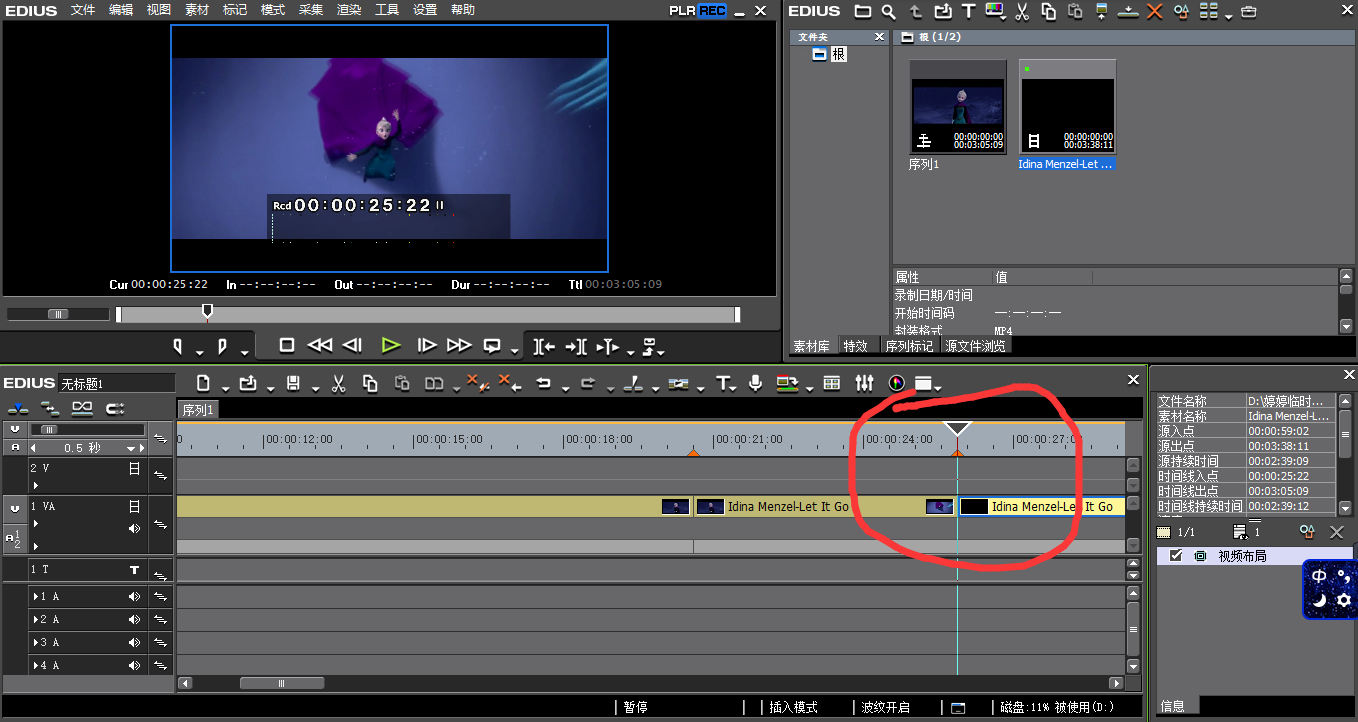Toggle Group/Link mode icon
This screenshot has height=722, width=1358.
(x=82, y=408)
